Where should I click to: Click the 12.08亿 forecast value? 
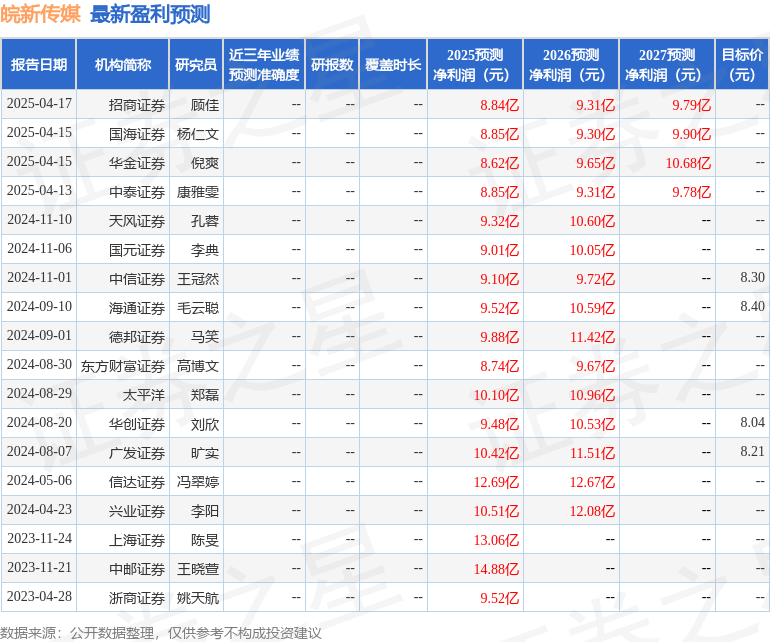(592, 511)
